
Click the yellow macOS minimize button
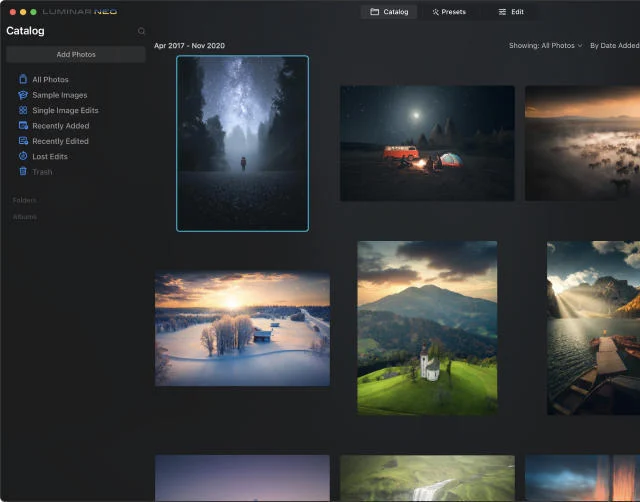pyautogui.click(x=23, y=12)
